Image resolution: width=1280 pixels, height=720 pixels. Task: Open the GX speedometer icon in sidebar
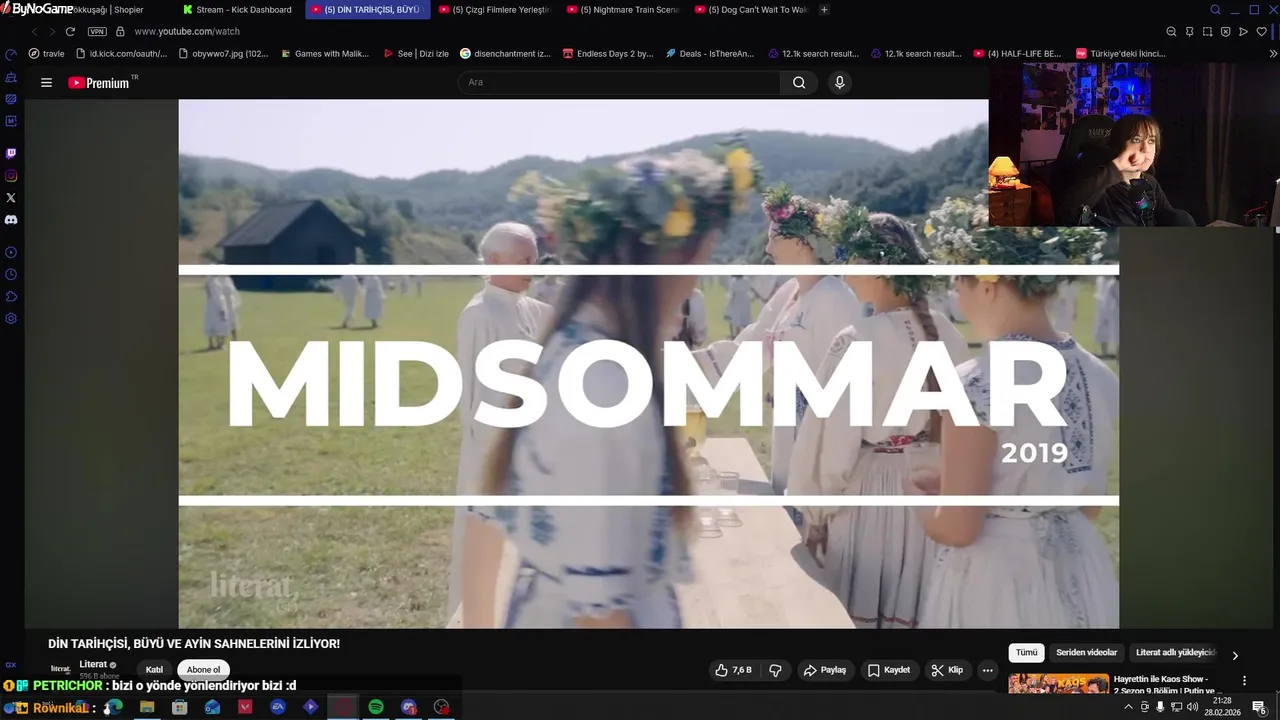[11, 55]
